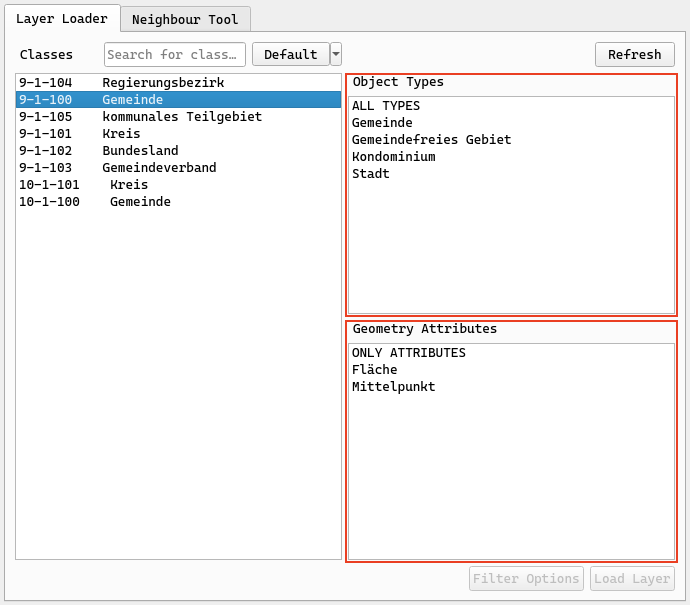Select class 9-1-105 kommunales Teilgebiet

click(178, 117)
